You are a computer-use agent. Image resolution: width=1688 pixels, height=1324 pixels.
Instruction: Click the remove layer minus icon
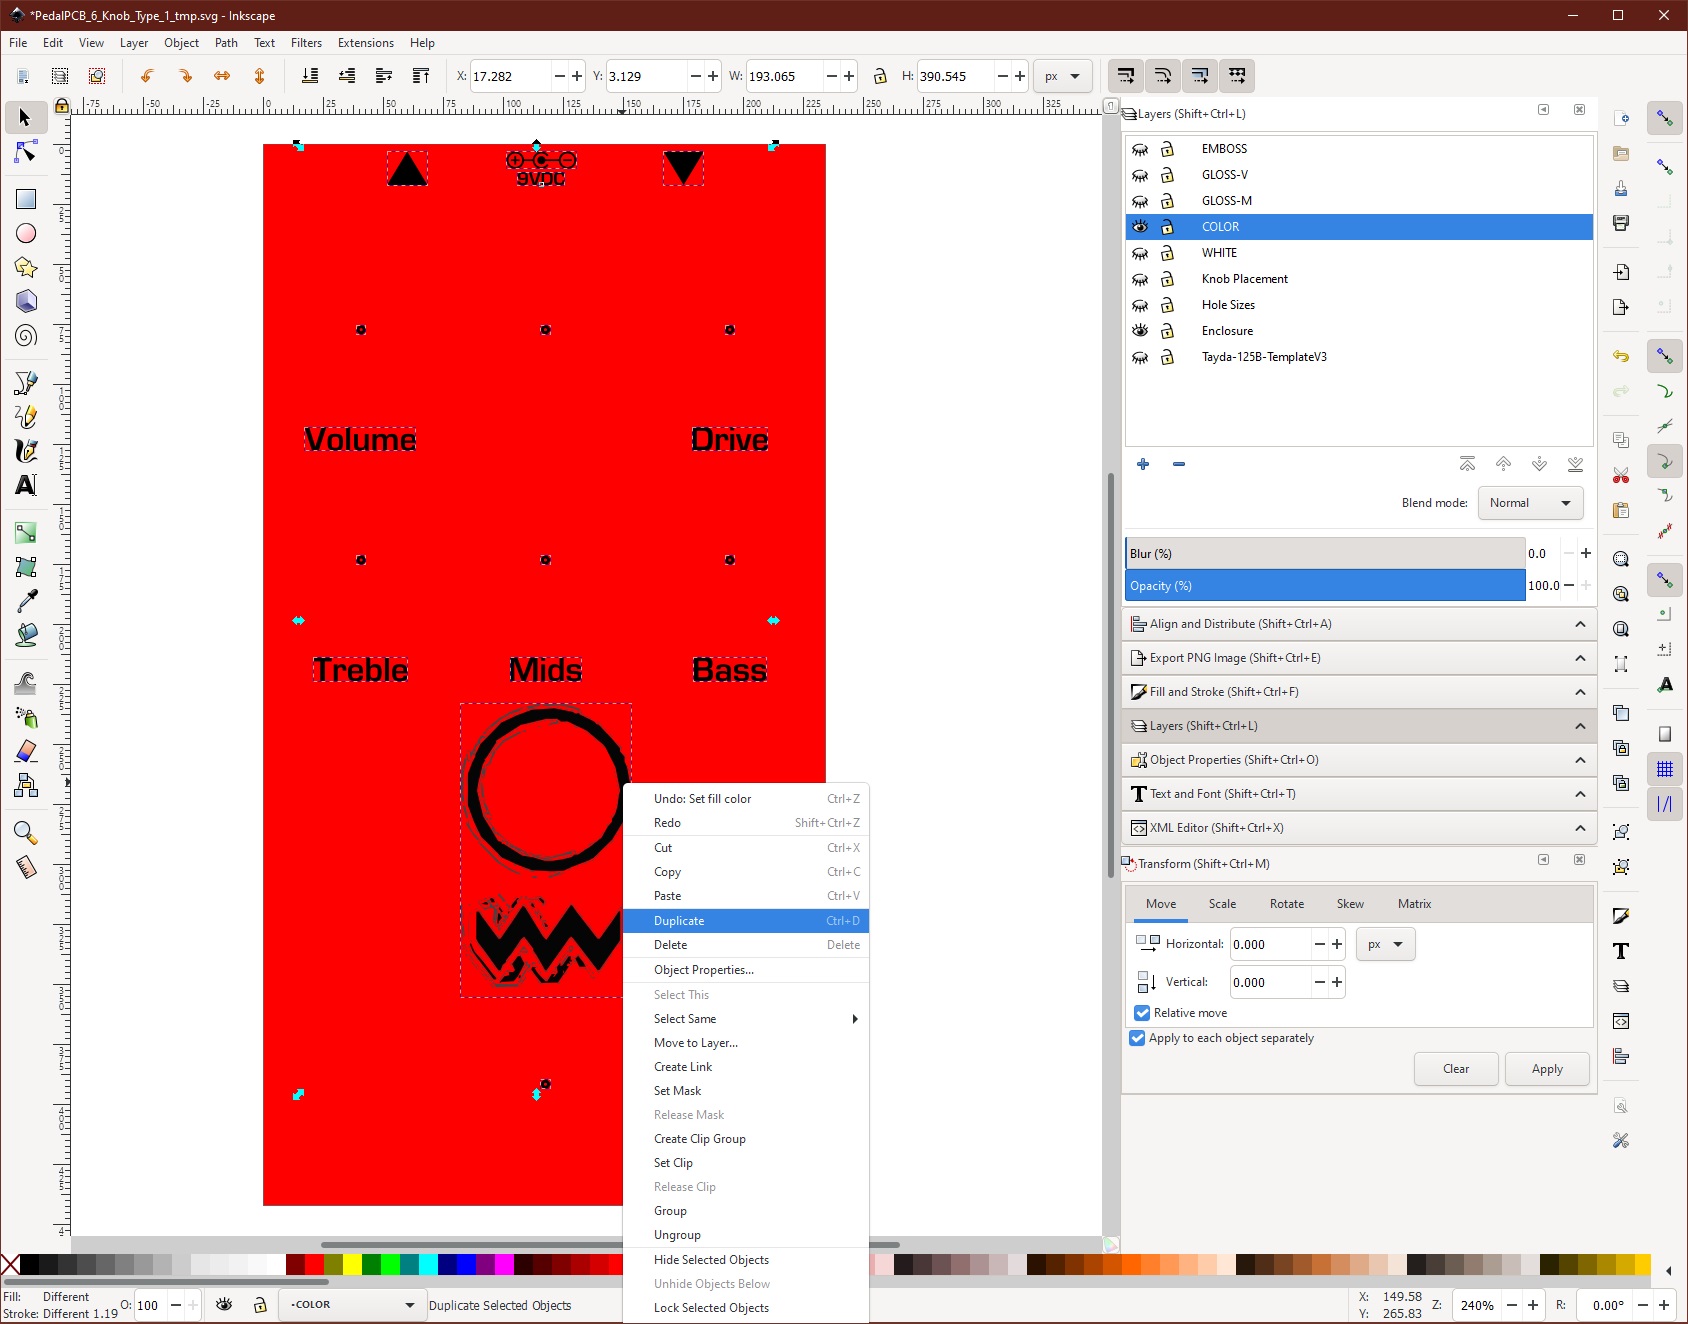(1179, 464)
